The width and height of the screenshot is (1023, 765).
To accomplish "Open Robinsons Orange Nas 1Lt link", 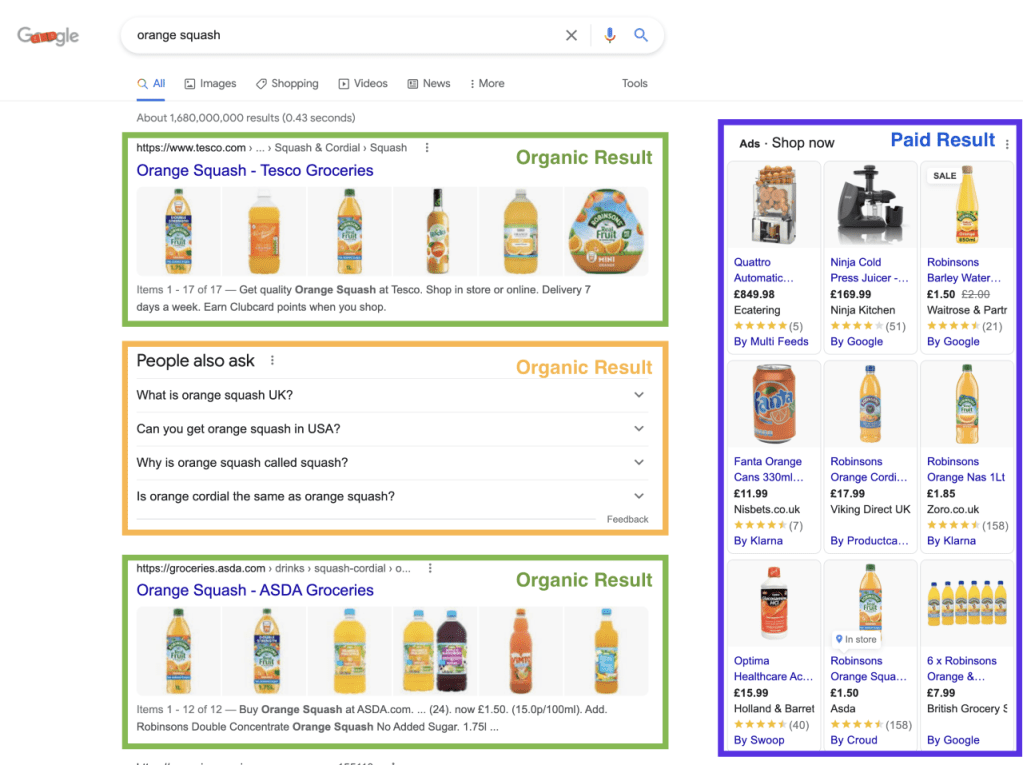I will pos(966,470).
